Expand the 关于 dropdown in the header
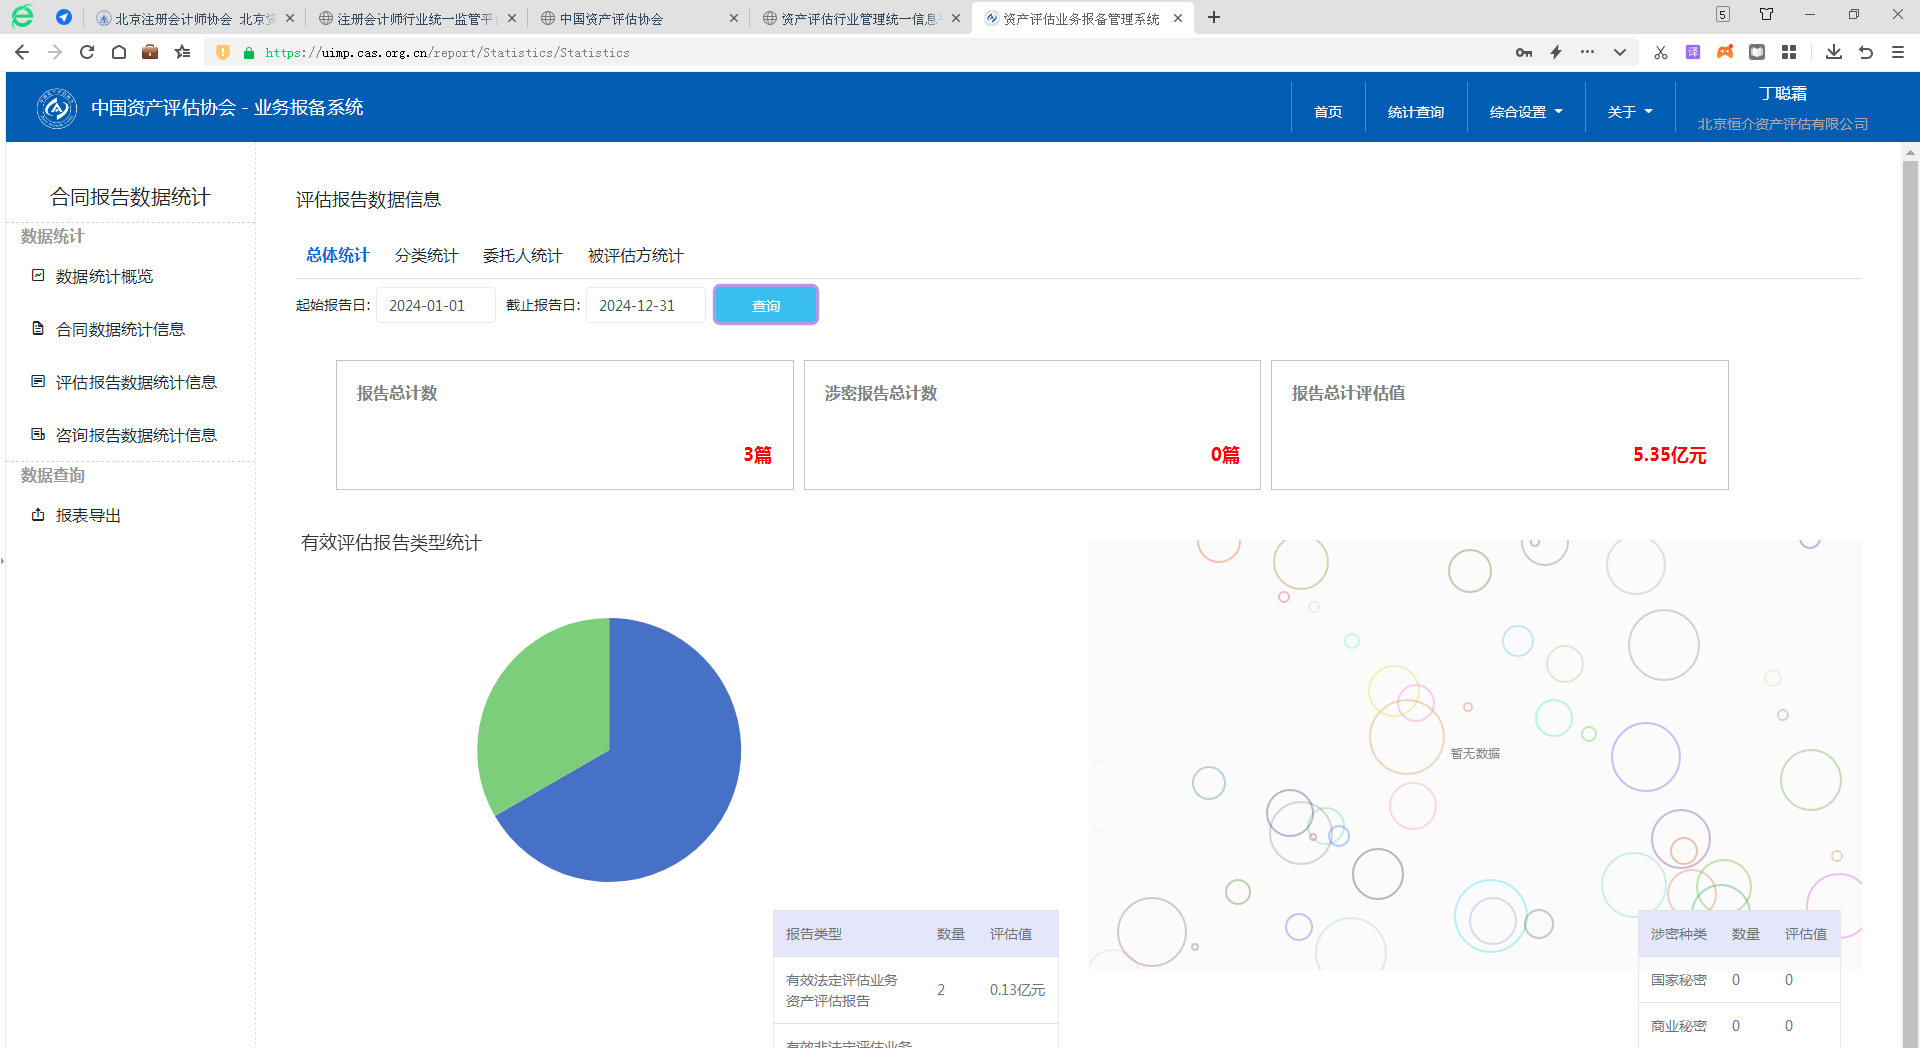Image resolution: width=1920 pixels, height=1048 pixels. pyautogui.click(x=1629, y=112)
